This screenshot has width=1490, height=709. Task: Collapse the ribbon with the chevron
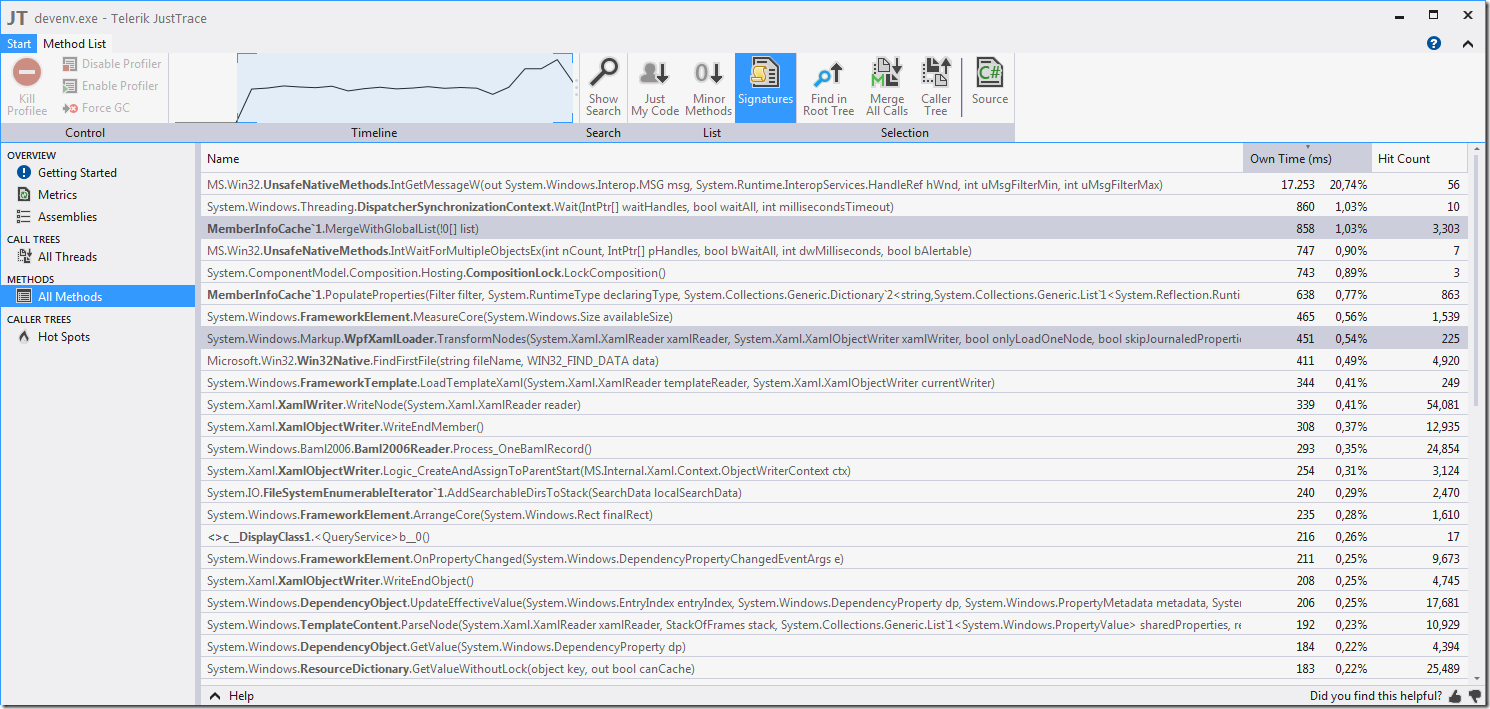(x=1467, y=44)
